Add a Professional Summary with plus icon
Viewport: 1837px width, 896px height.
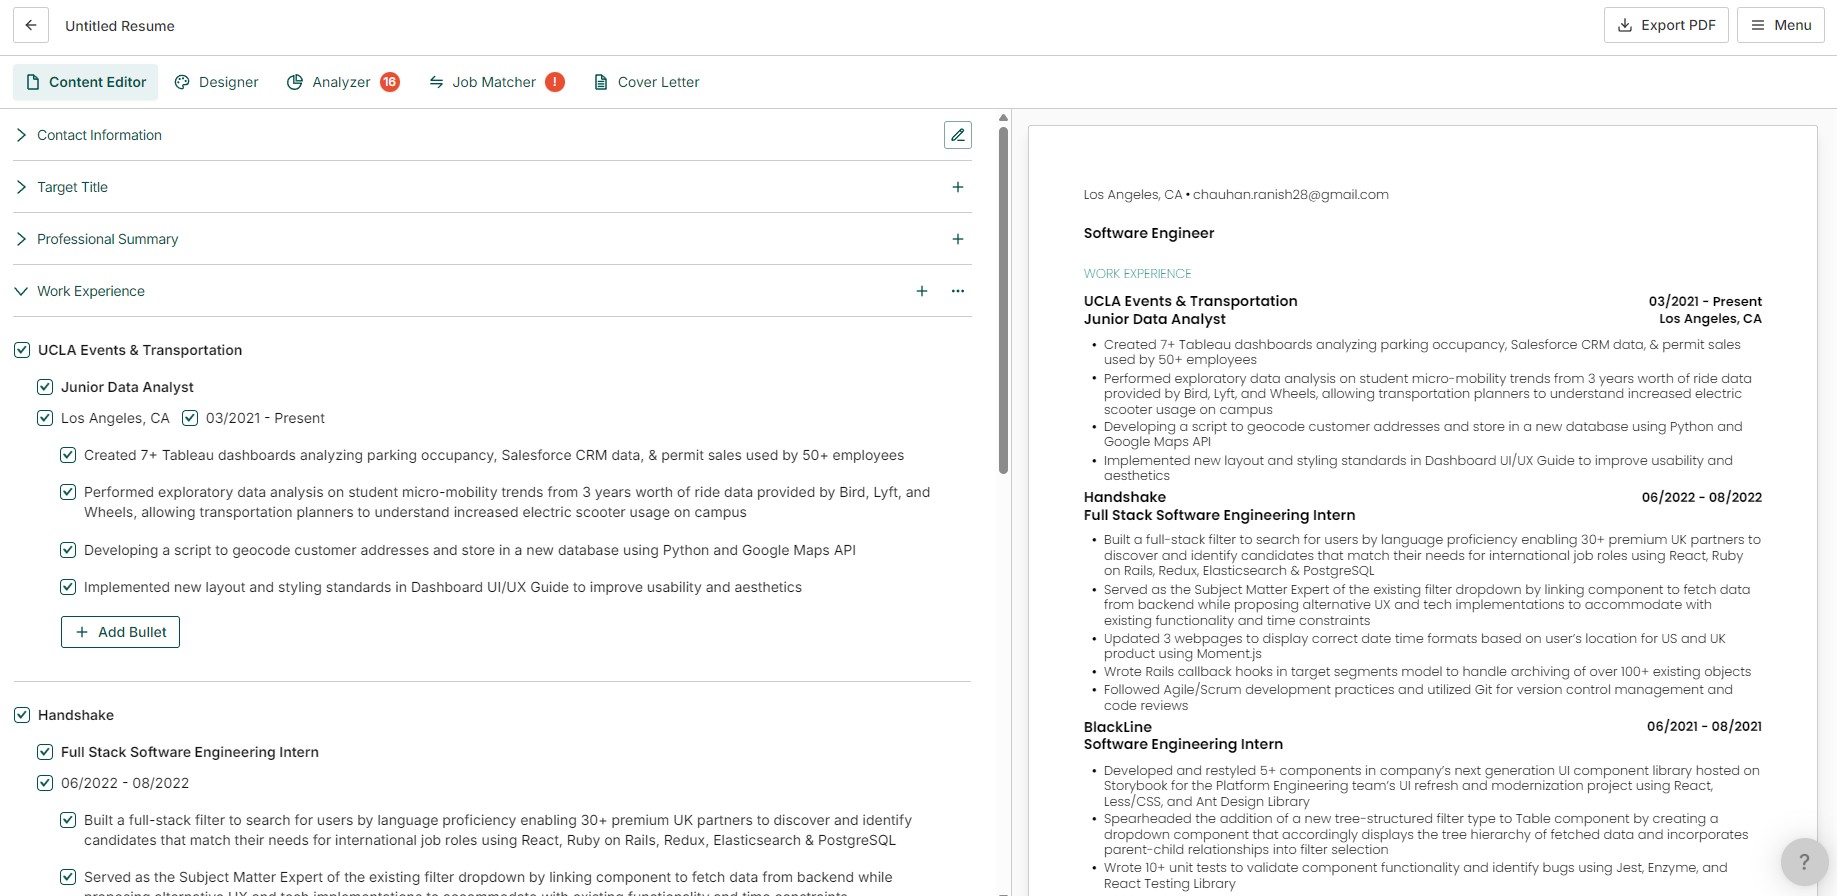958,239
